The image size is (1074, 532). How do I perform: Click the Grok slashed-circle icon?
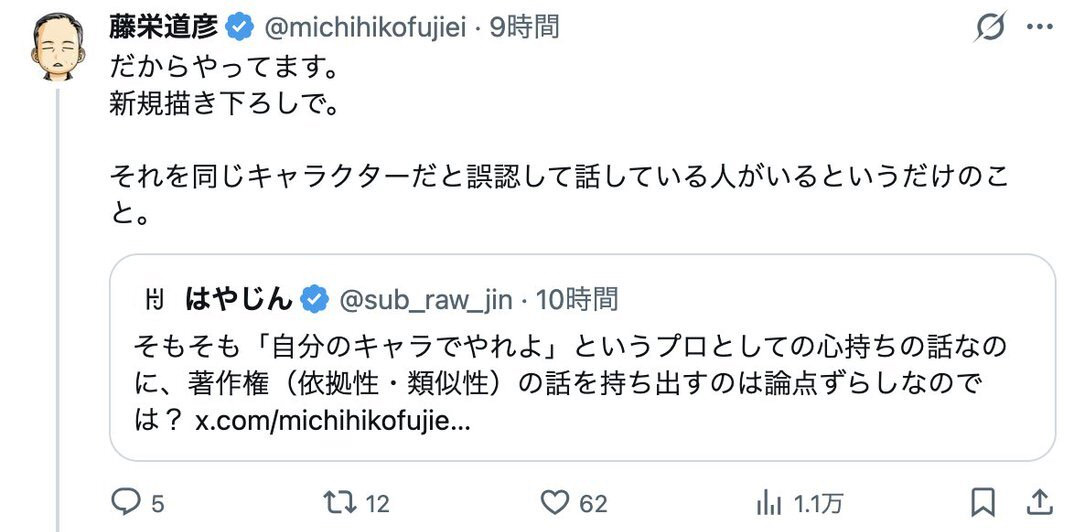(990, 28)
